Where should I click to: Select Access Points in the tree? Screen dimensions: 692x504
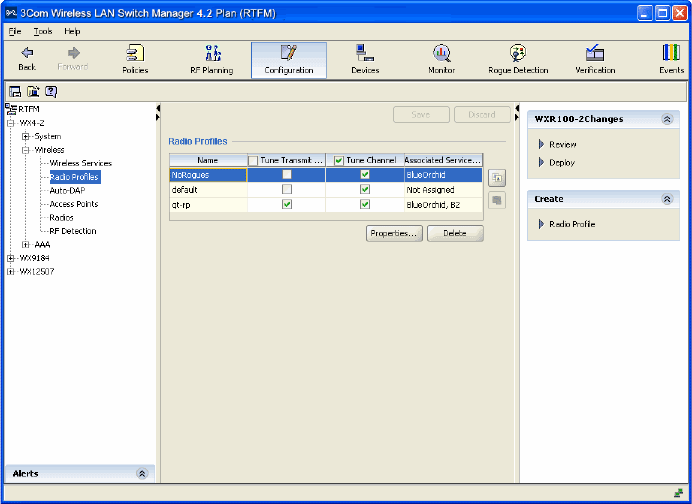click(x=74, y=204)
